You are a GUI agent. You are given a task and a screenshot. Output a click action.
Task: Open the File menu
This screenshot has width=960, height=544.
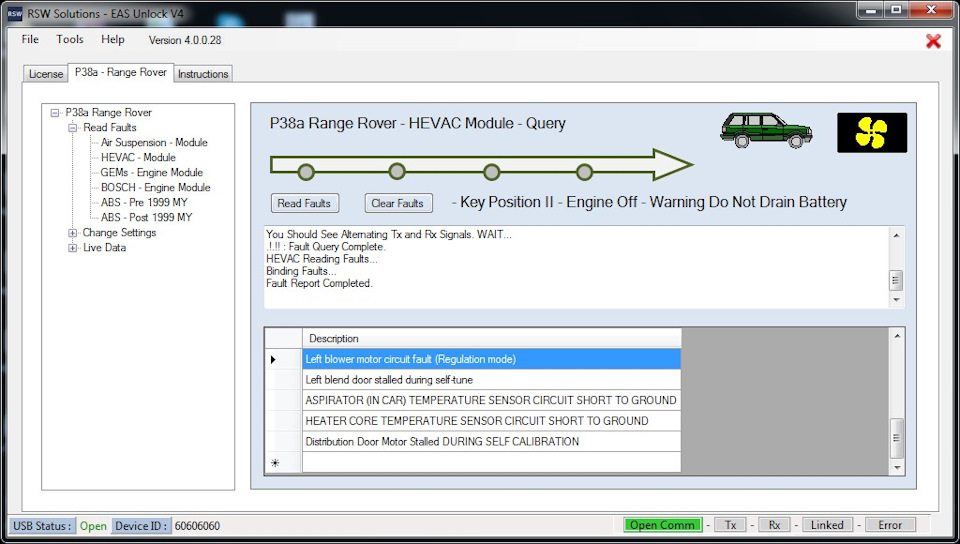pos(30,39)
